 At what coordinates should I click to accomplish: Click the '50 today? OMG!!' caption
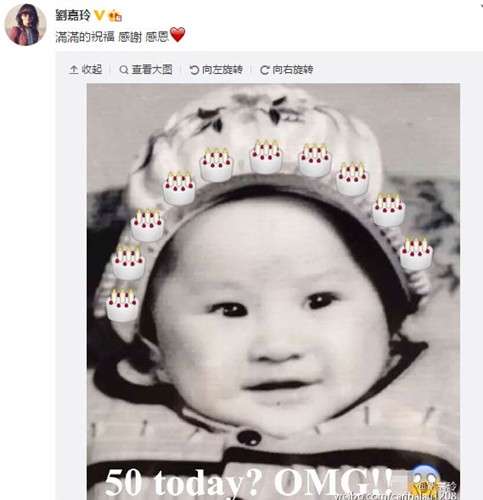248,482
